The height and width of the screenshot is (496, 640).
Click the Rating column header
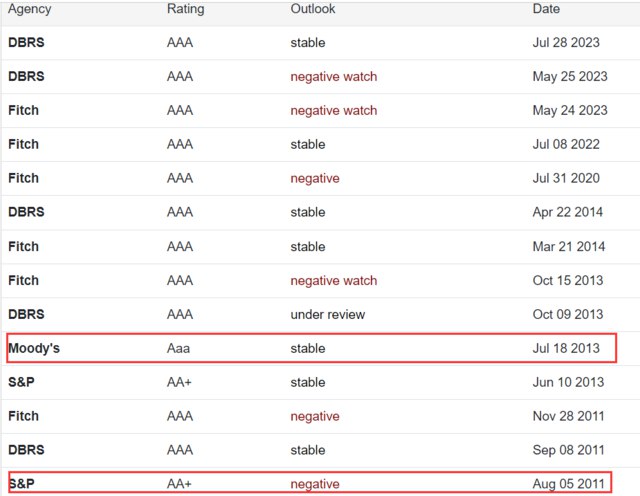[185, 9]
